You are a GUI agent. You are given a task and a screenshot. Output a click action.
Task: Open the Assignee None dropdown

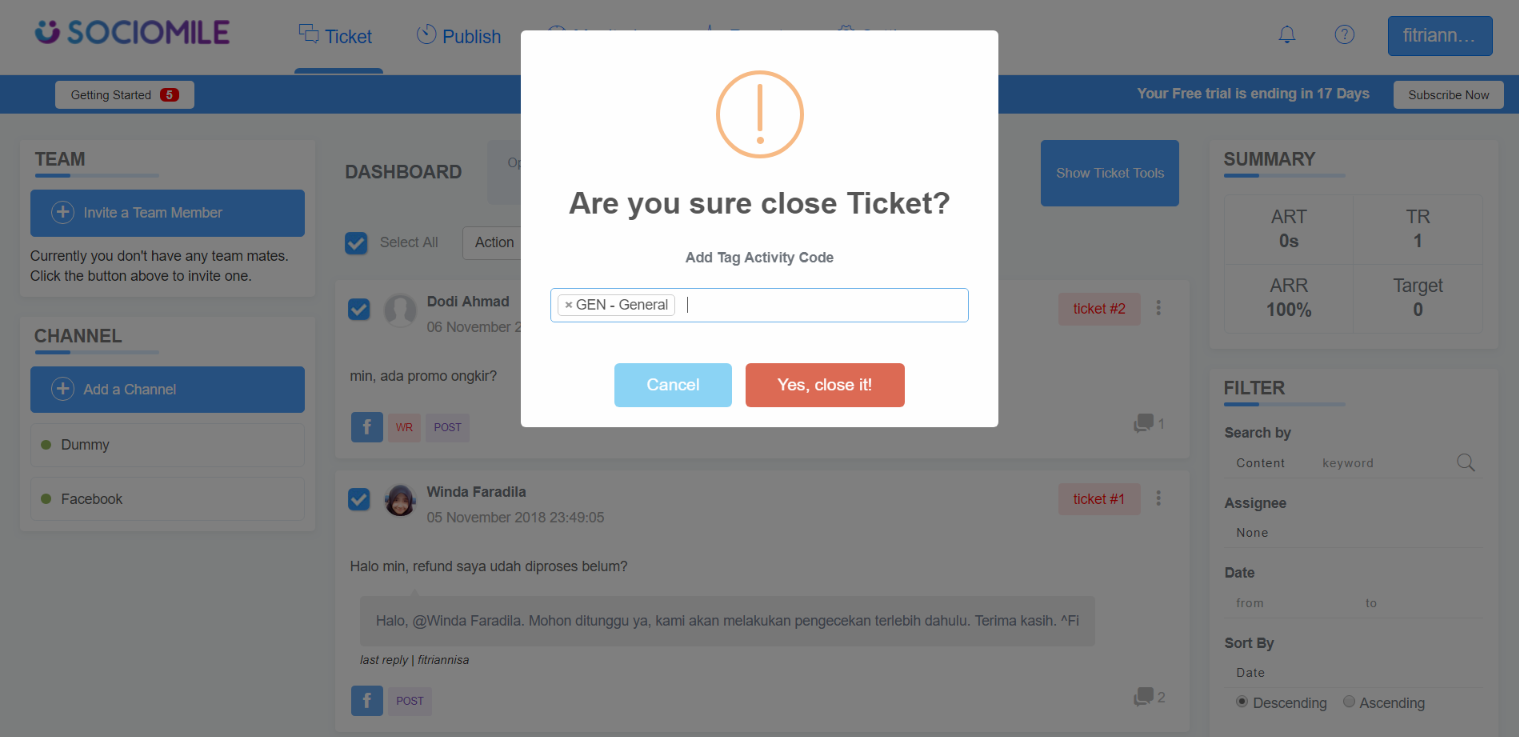coord(1352,533)
